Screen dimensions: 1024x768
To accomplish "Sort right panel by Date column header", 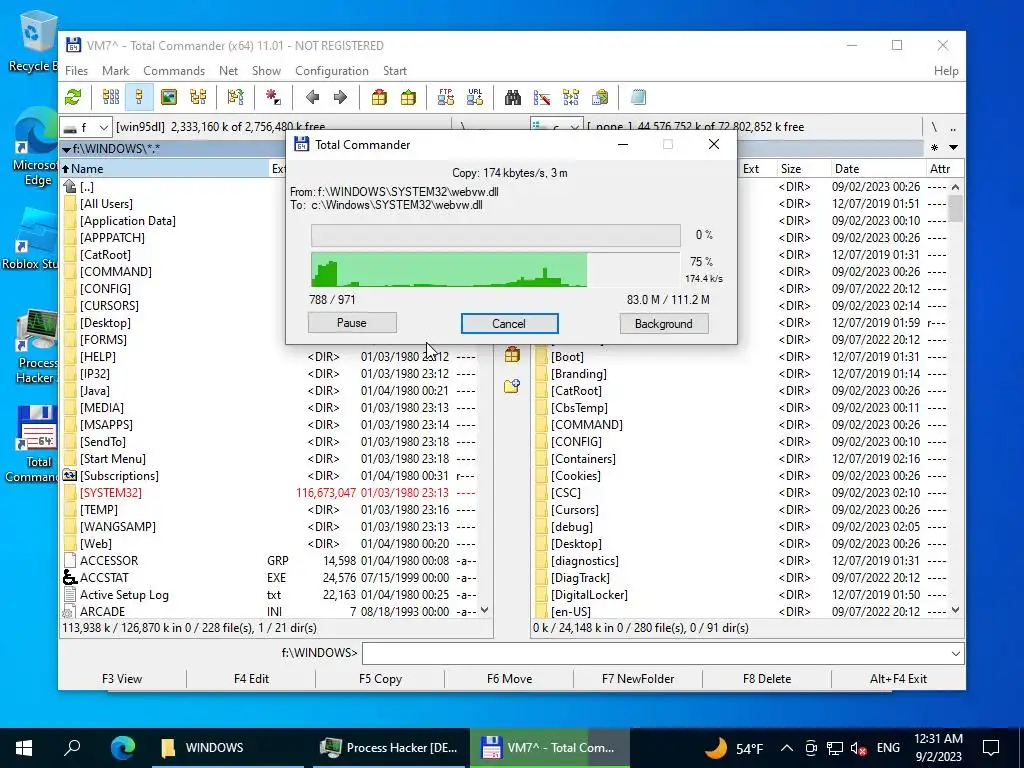I will click(x=877, y=168).
